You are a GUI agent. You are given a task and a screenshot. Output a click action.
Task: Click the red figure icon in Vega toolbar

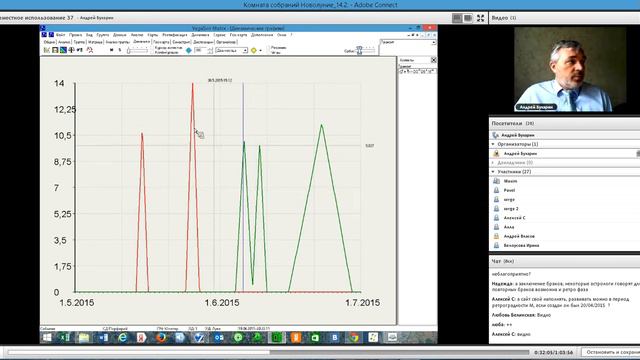[90, 50]
